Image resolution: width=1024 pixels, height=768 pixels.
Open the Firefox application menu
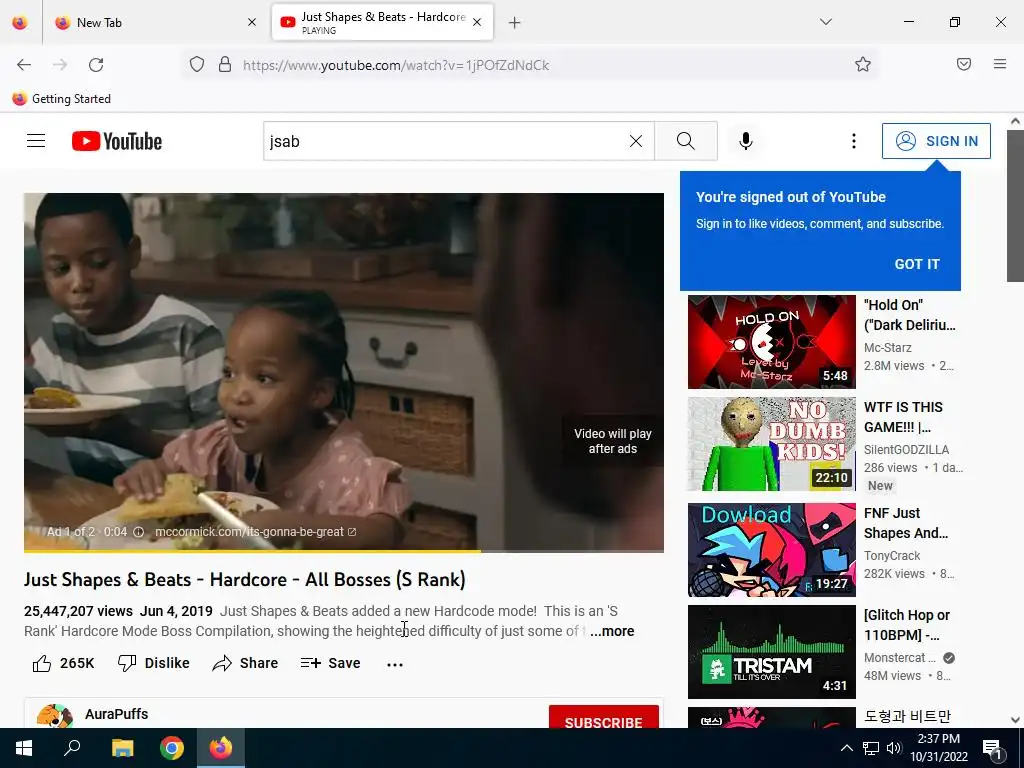coord(1000,64)
